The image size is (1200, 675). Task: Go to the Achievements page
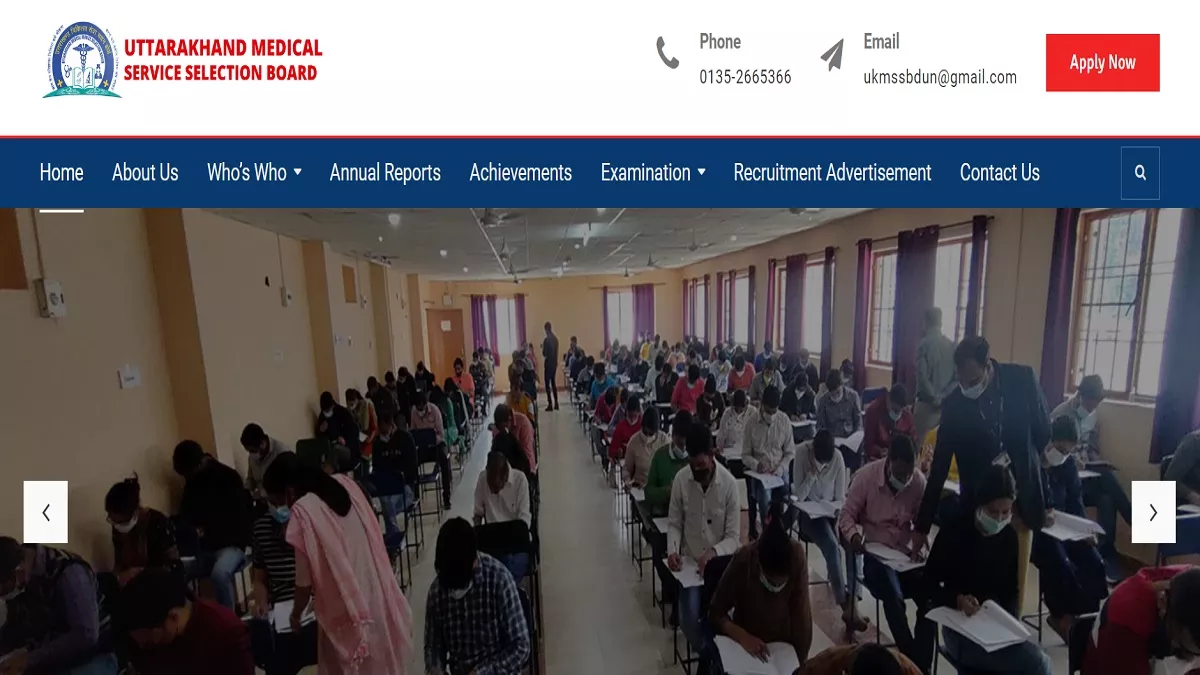click(521, 172)
